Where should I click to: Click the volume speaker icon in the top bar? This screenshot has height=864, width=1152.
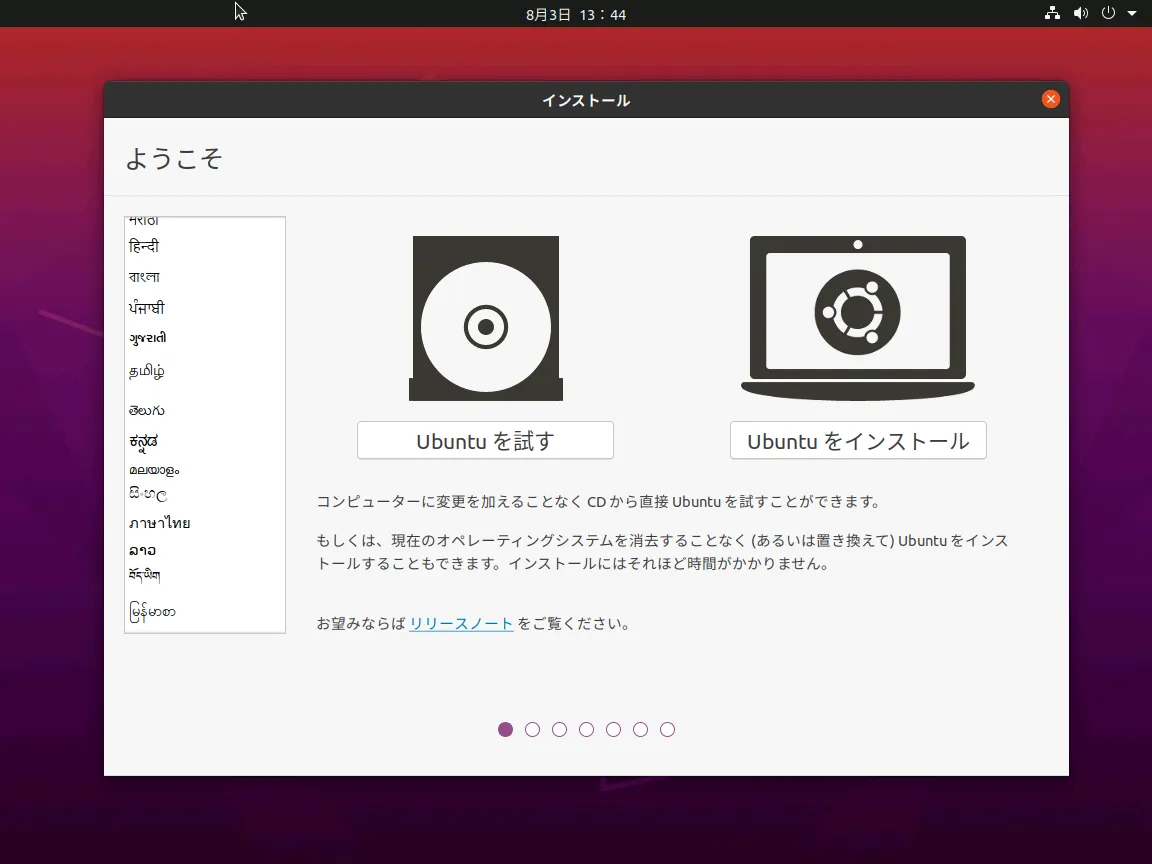click(1080, 14)
